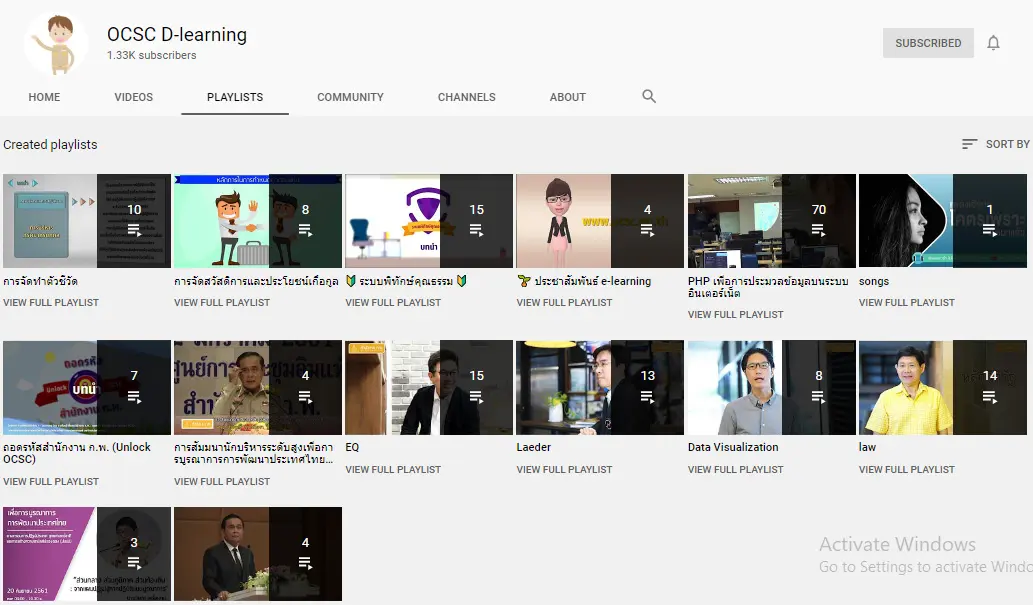
Task: View full playlist for Data Visualization
Action: [x=736, y=469]
